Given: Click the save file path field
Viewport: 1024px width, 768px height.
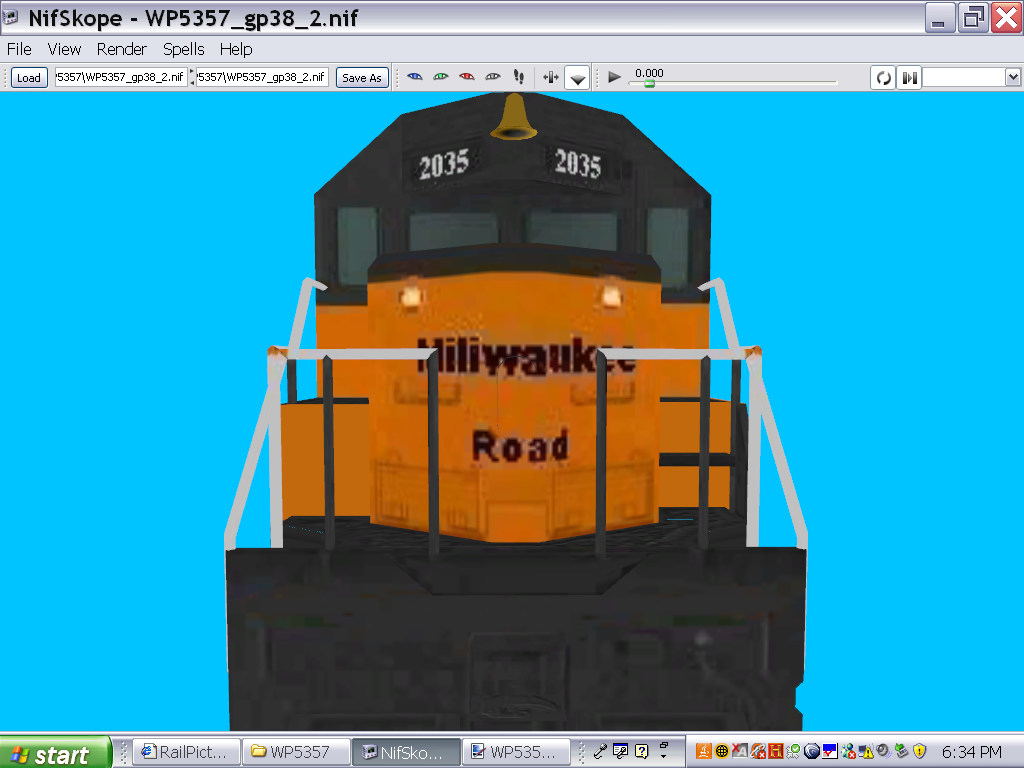Looking at the screenshot, I should pyautogui.click(x=263, y=77).
